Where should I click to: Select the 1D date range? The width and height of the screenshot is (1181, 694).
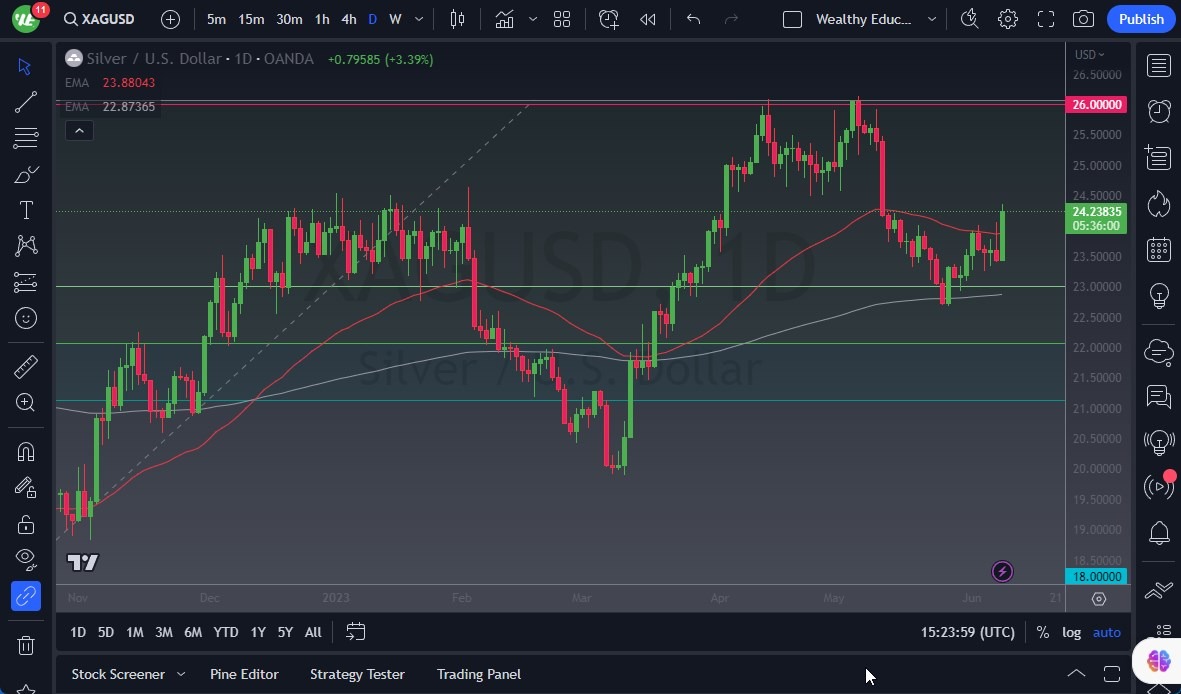(x=78, y=632)
